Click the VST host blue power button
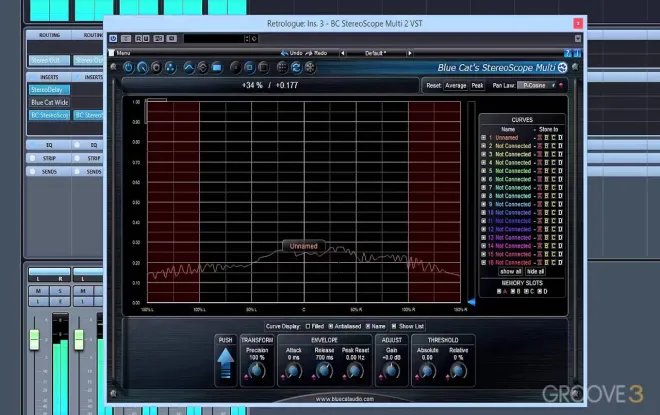Image resolution: width=660 pixels, height=415 pixels. (x=113, y=38)
